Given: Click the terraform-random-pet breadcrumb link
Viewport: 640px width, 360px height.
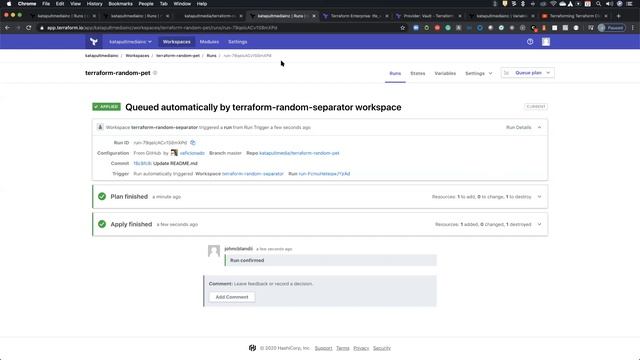Looking at the screenshot, I should point(178,56).
